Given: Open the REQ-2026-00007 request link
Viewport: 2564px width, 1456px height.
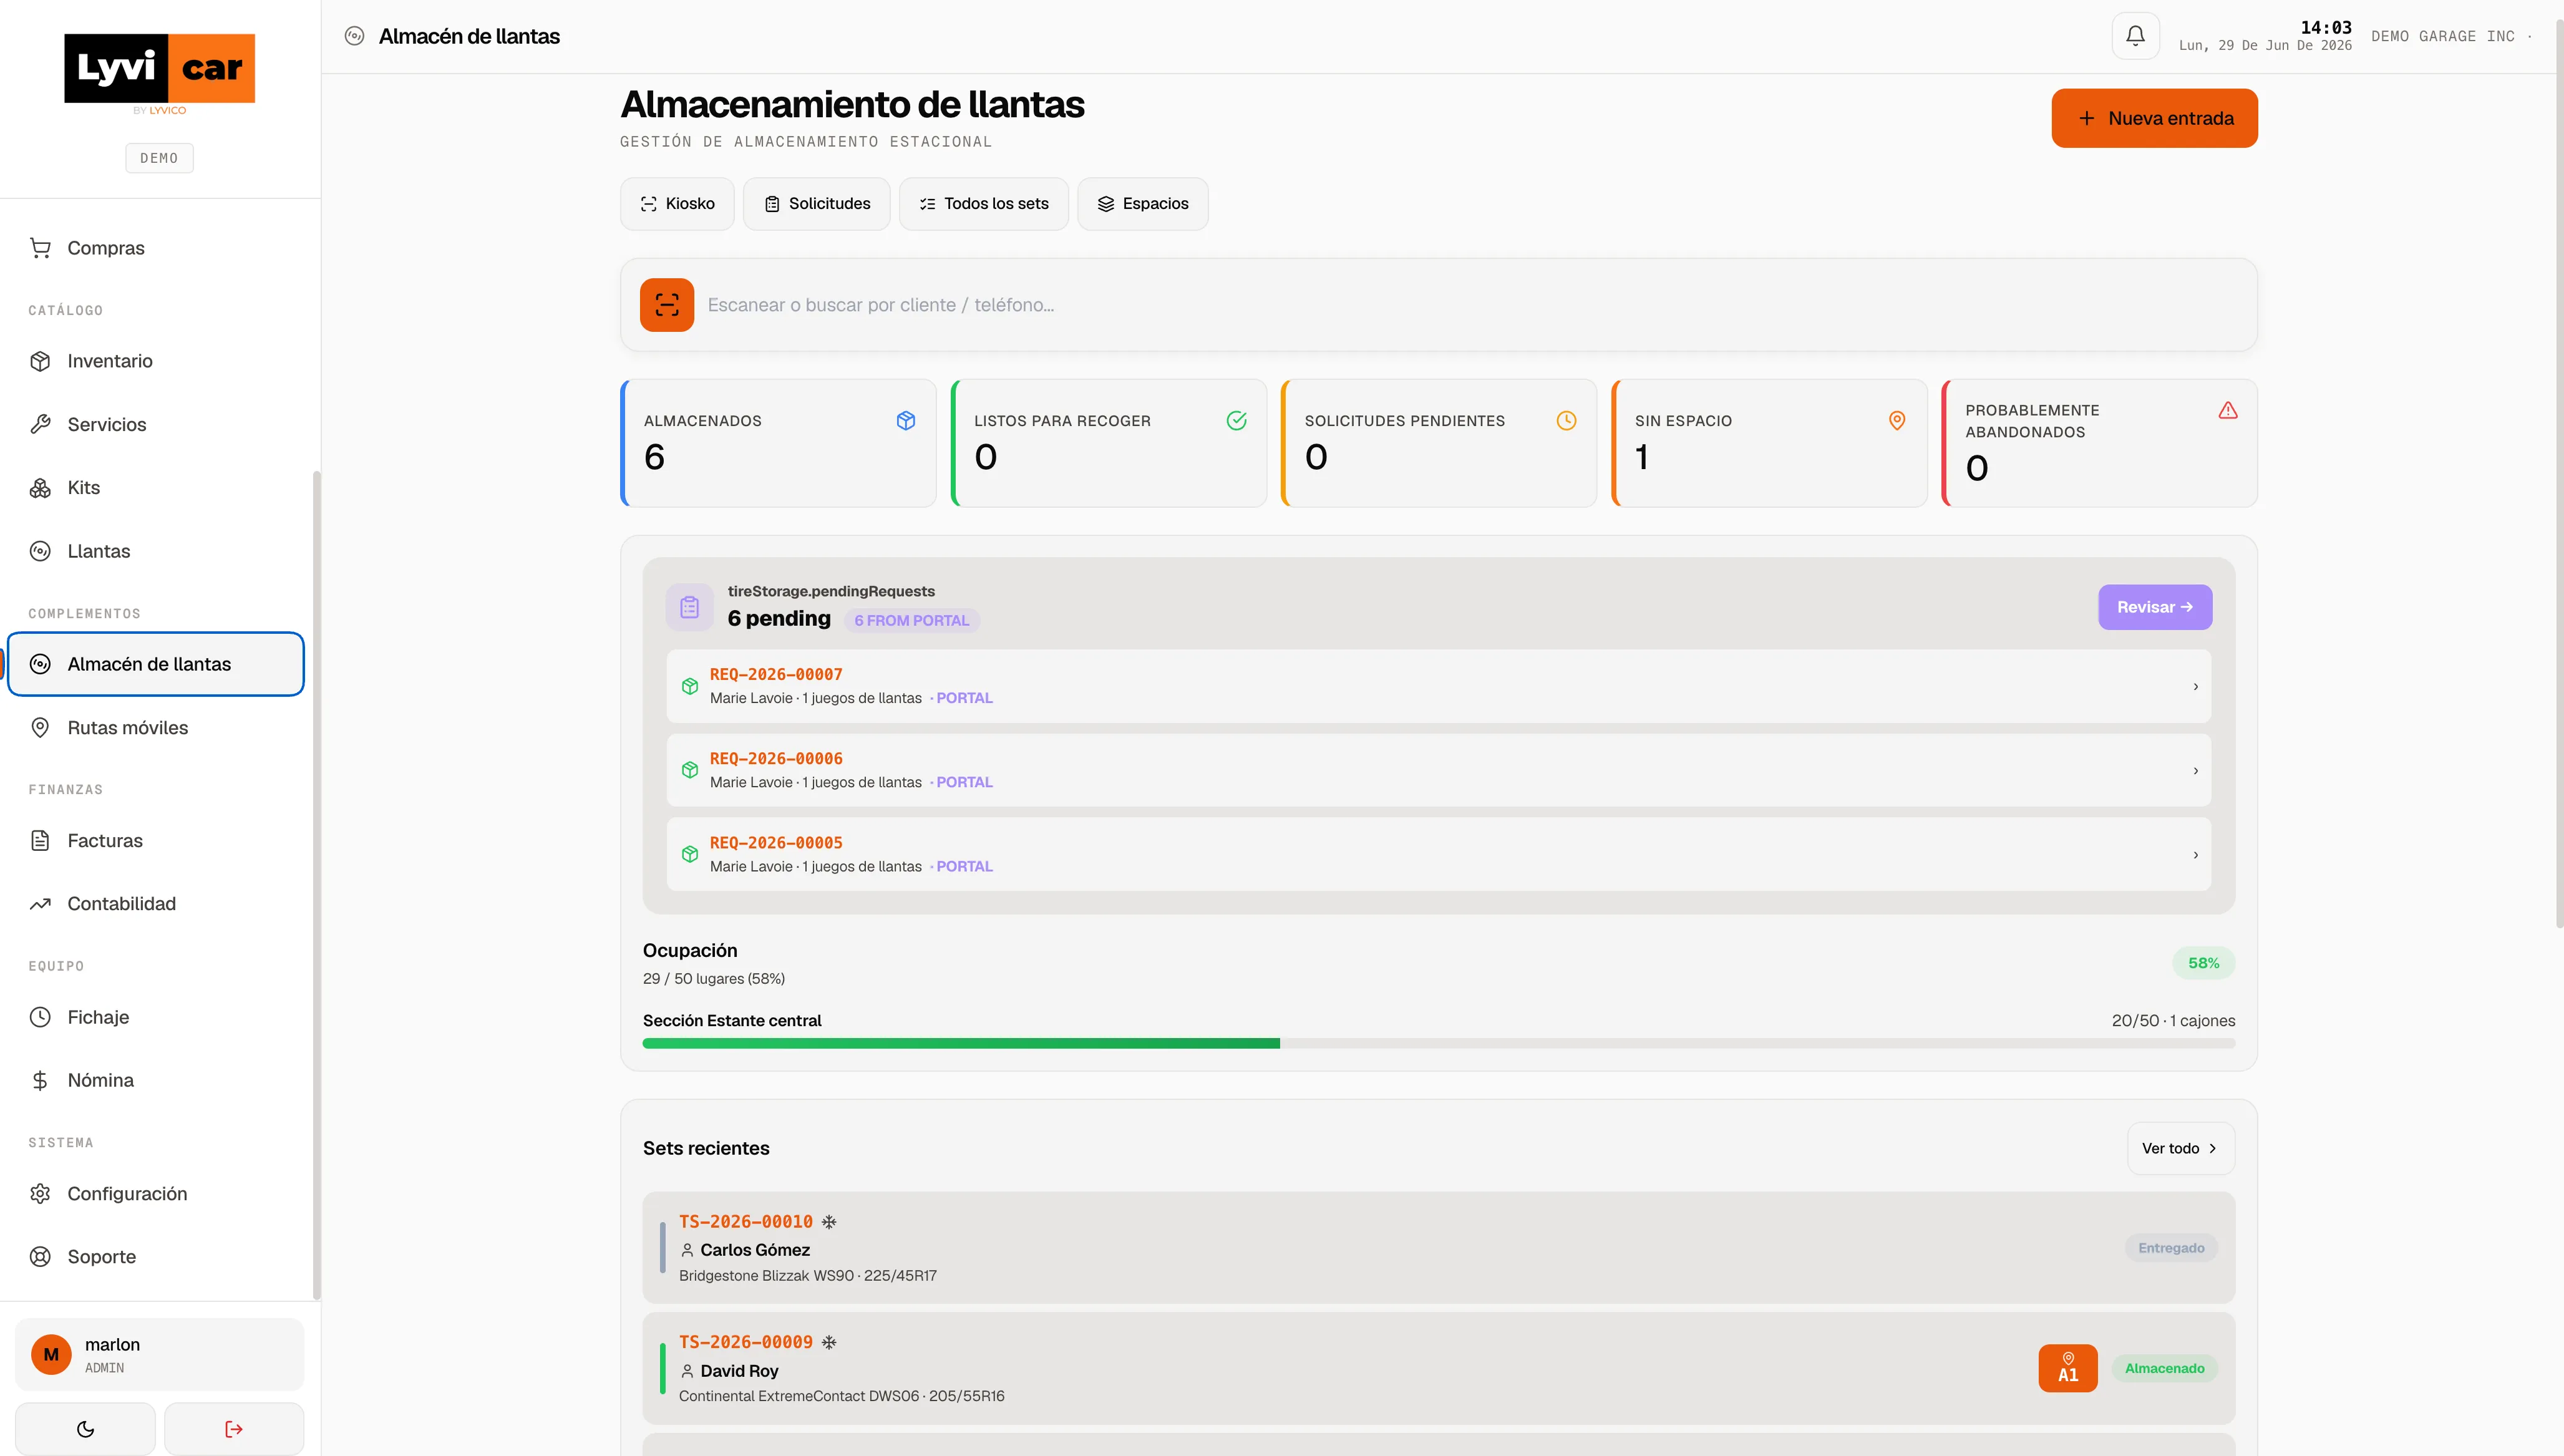Looking at the screenshot, I should (776, 674).
